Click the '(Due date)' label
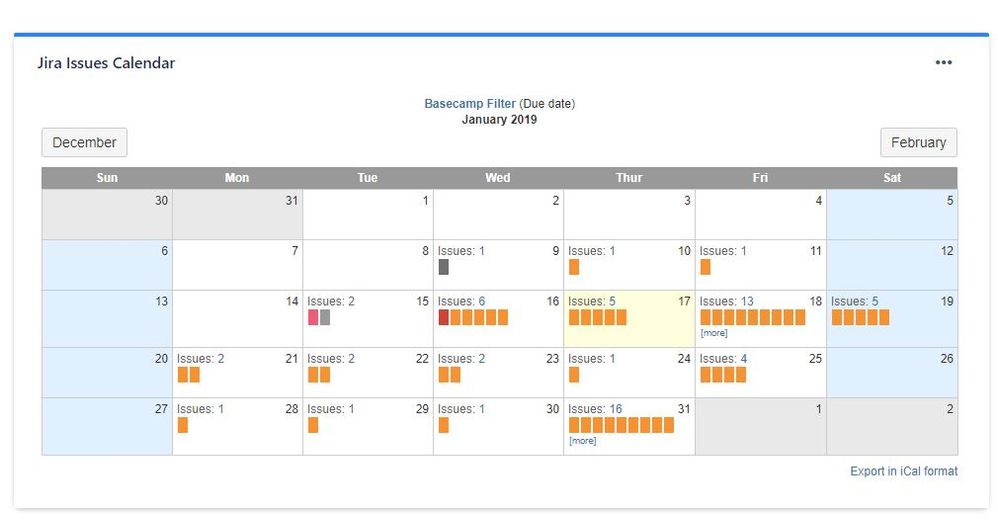This screenshot has height=520, width=998. (x=547, y=104)
